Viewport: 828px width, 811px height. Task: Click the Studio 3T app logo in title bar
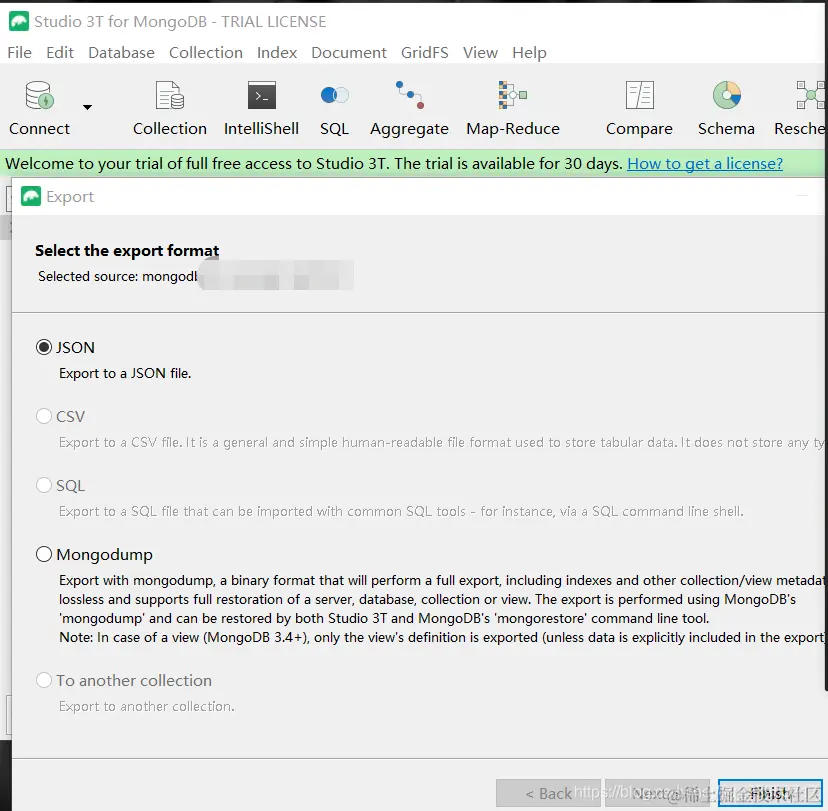pyautogui.click(x=19, y=22)
